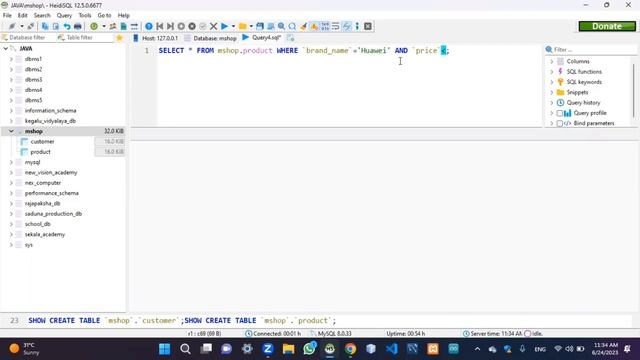
Task: Click the Cancel editing X icon
Action: [213, 27]
